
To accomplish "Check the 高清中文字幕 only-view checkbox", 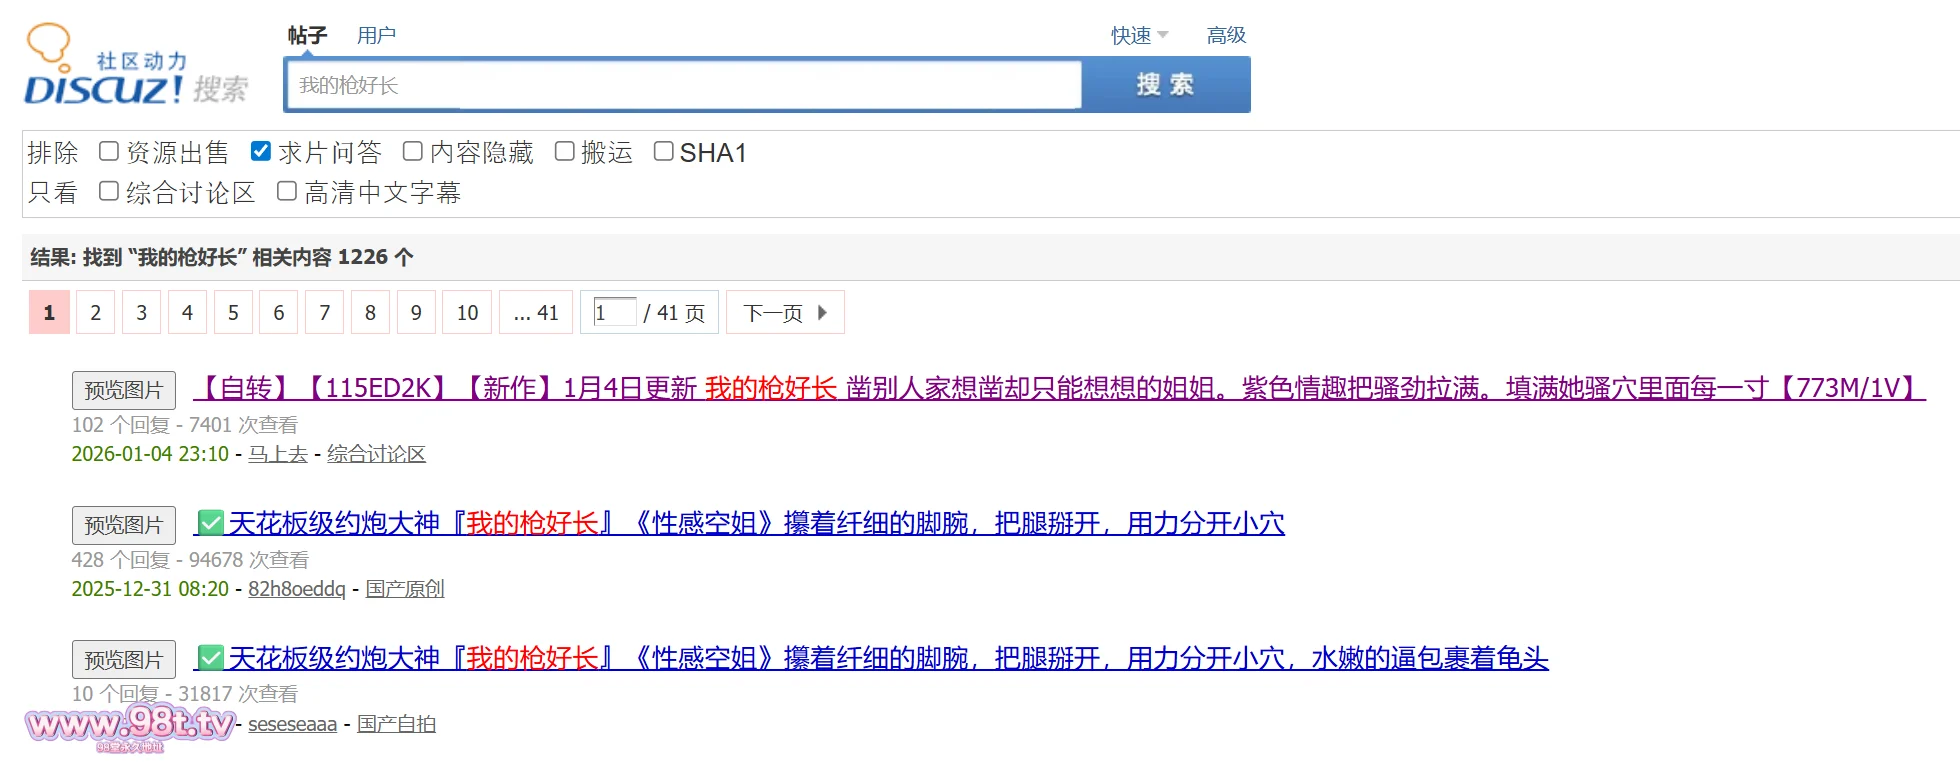I will [x=287, y=191].
